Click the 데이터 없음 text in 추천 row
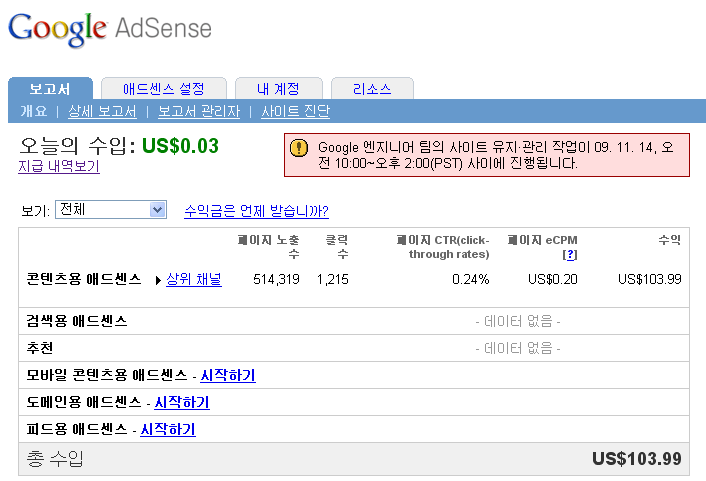Viewport: 706px width, 481px height. coord(518,348)
